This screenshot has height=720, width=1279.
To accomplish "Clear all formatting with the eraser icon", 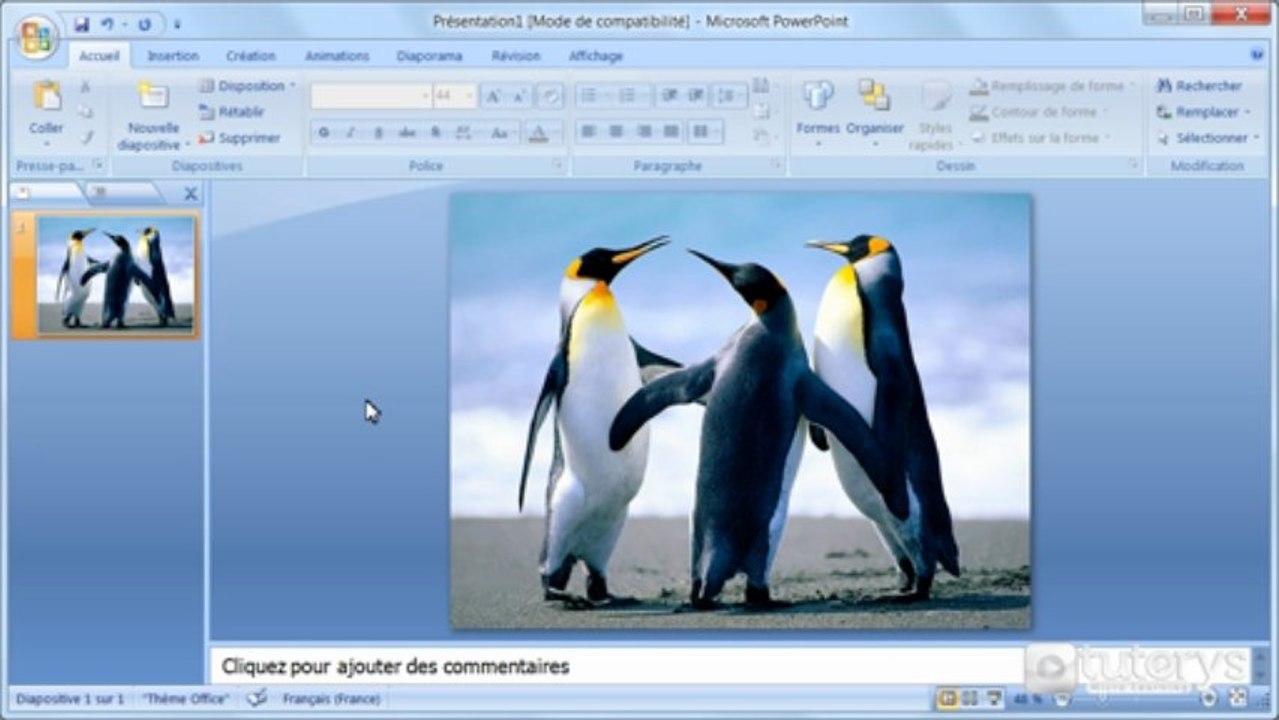I will (549, 96).
